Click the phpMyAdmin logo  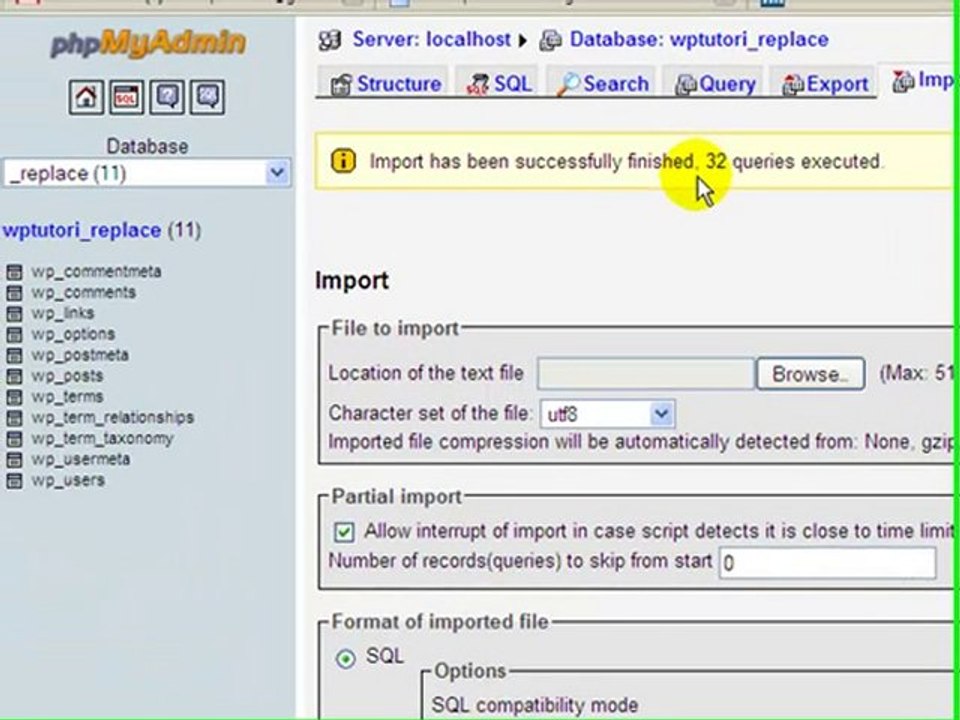pos(148,43)
